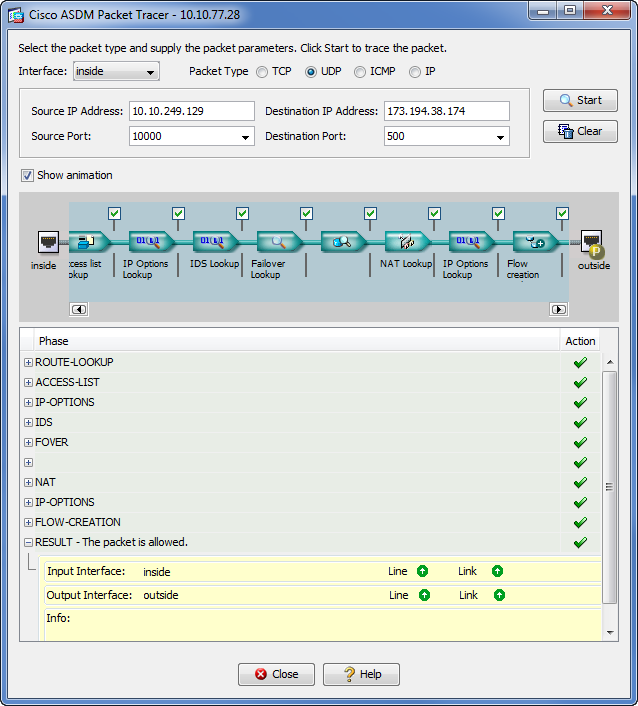The height and width of the screenshot is (706, 638).
Task: Expand the FLOW-CREATION phase
Action: pos(28,522)
